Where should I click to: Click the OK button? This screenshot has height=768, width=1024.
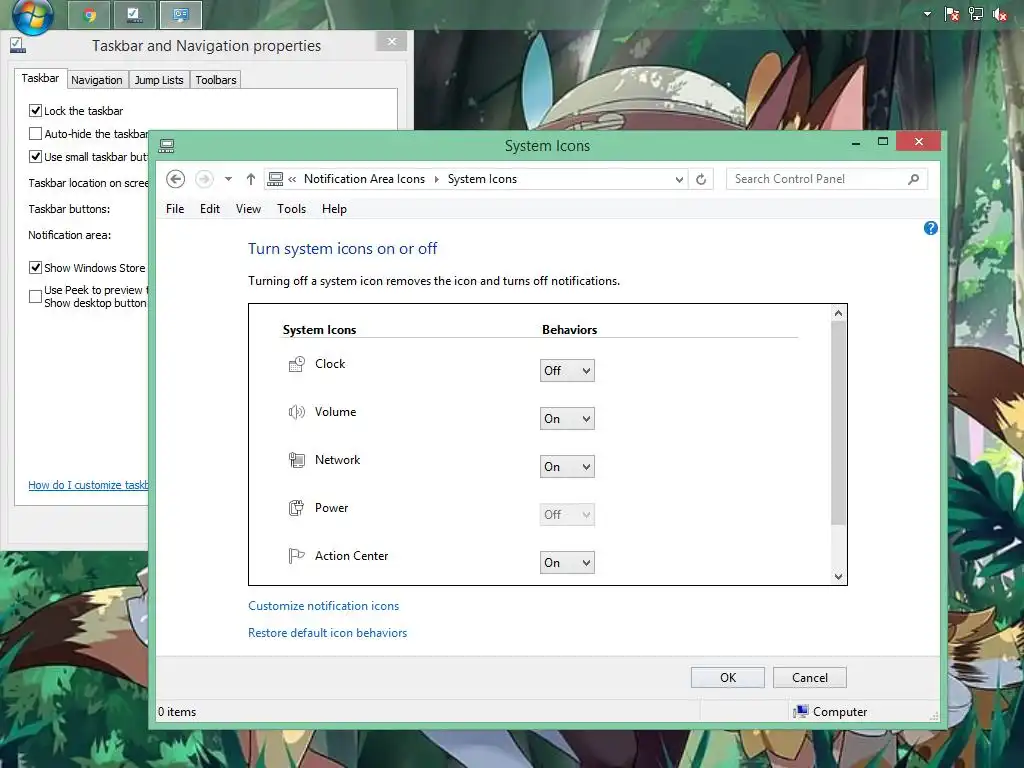[x=728, y=678]
